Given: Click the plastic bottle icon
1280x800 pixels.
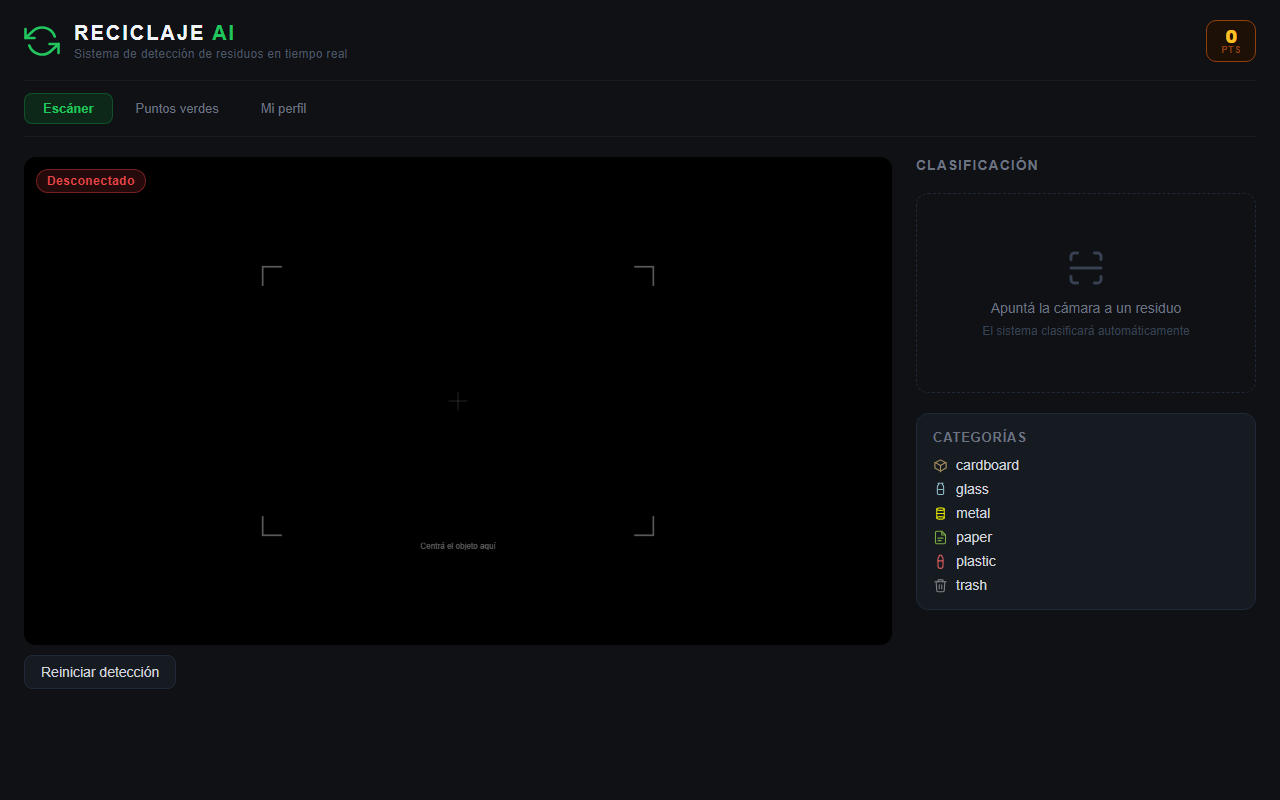Looking at the screenshot, I should point(940,561).
